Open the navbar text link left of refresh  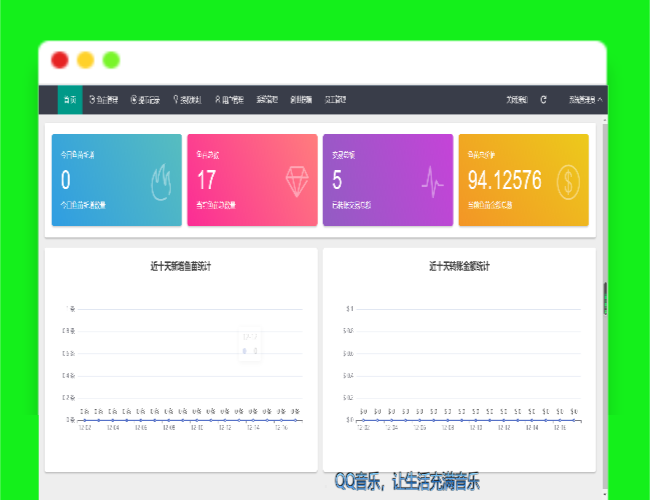pos(516,100)
